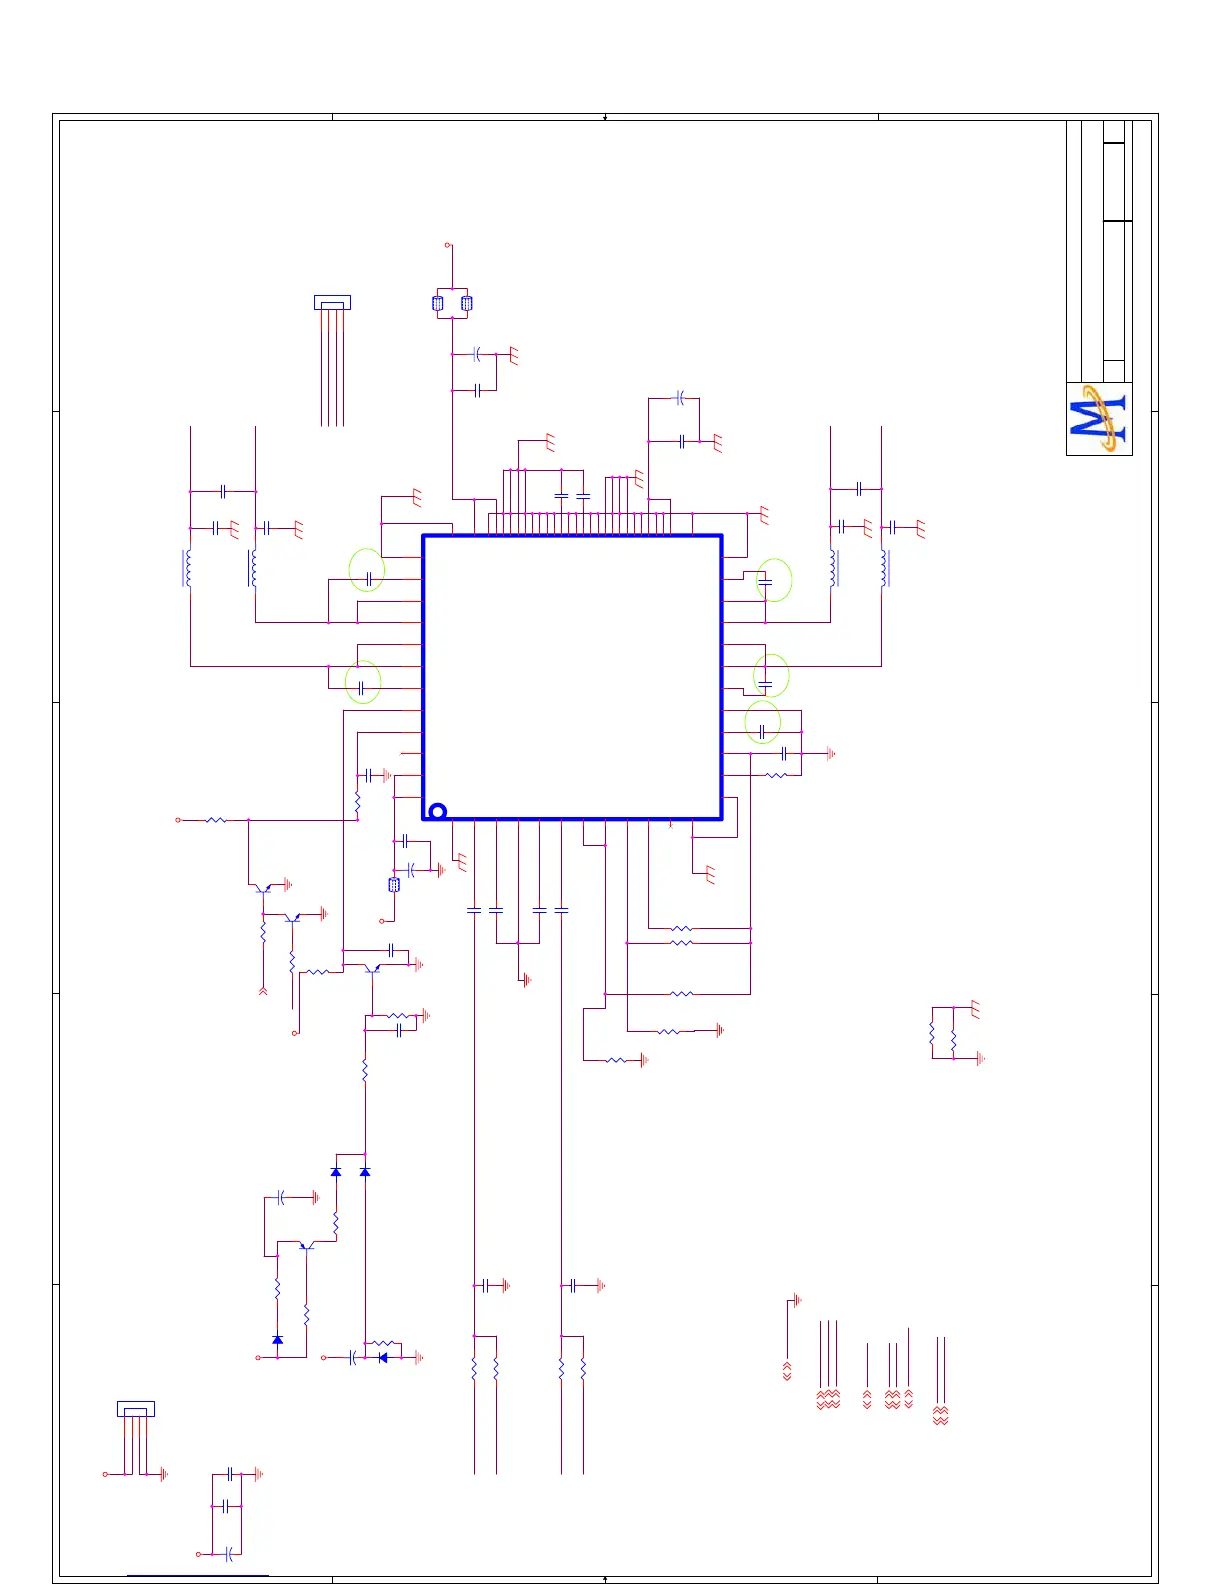Select the lowest green-circled capacitor right of the IC
Viewport: 1224px width, 1584px height.
(761, 732)
